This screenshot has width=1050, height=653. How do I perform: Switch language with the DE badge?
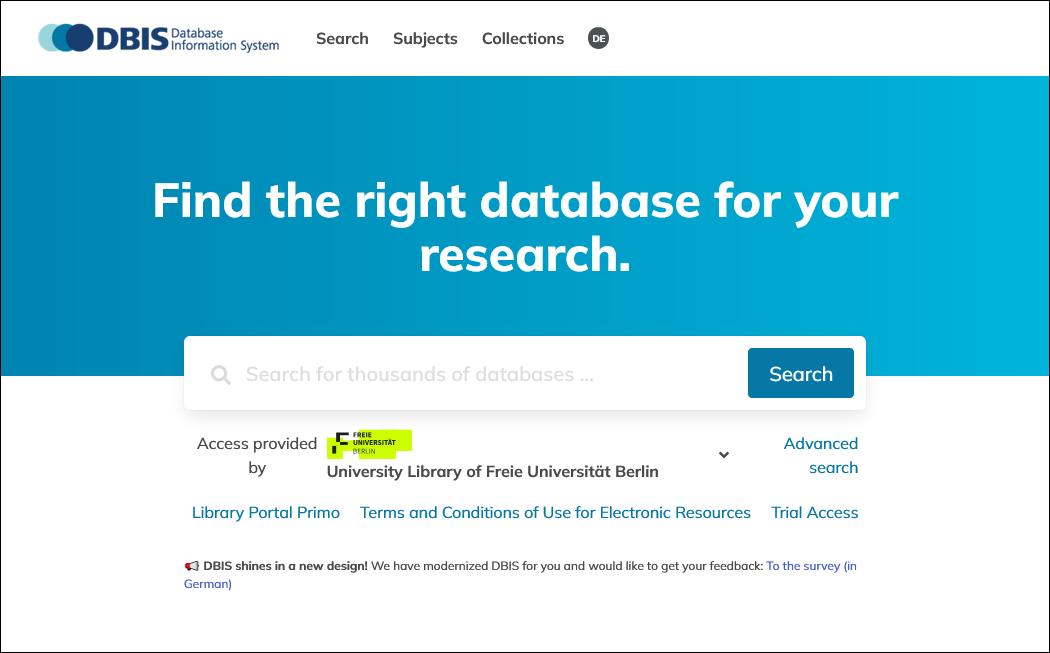pos(598,39)
